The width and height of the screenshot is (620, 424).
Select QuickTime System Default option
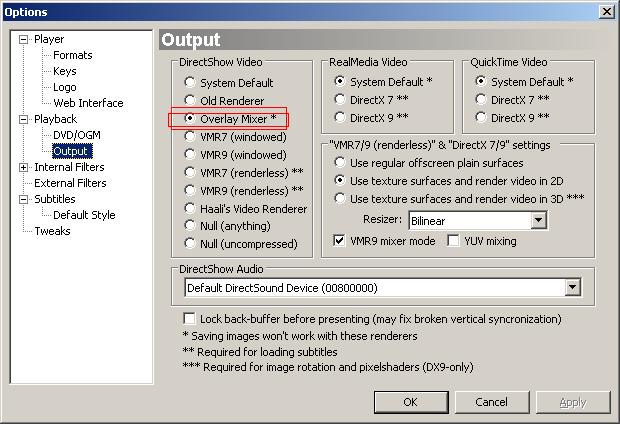[524, 81]
